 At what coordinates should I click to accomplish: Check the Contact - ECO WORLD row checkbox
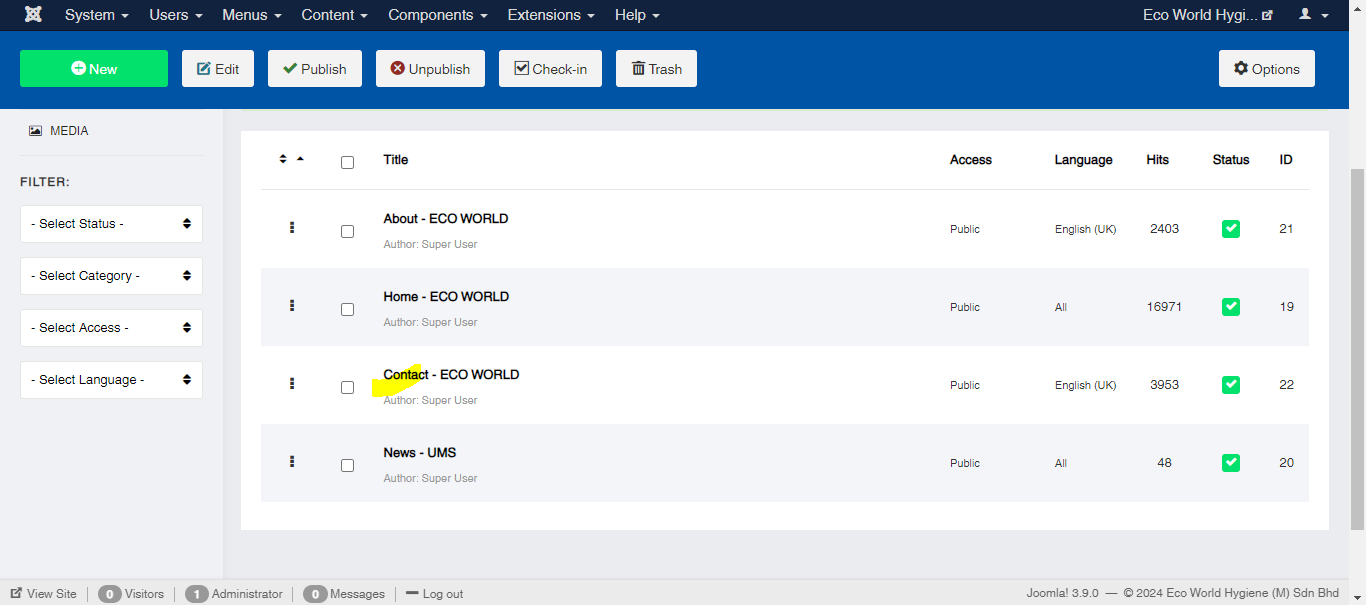347,387
